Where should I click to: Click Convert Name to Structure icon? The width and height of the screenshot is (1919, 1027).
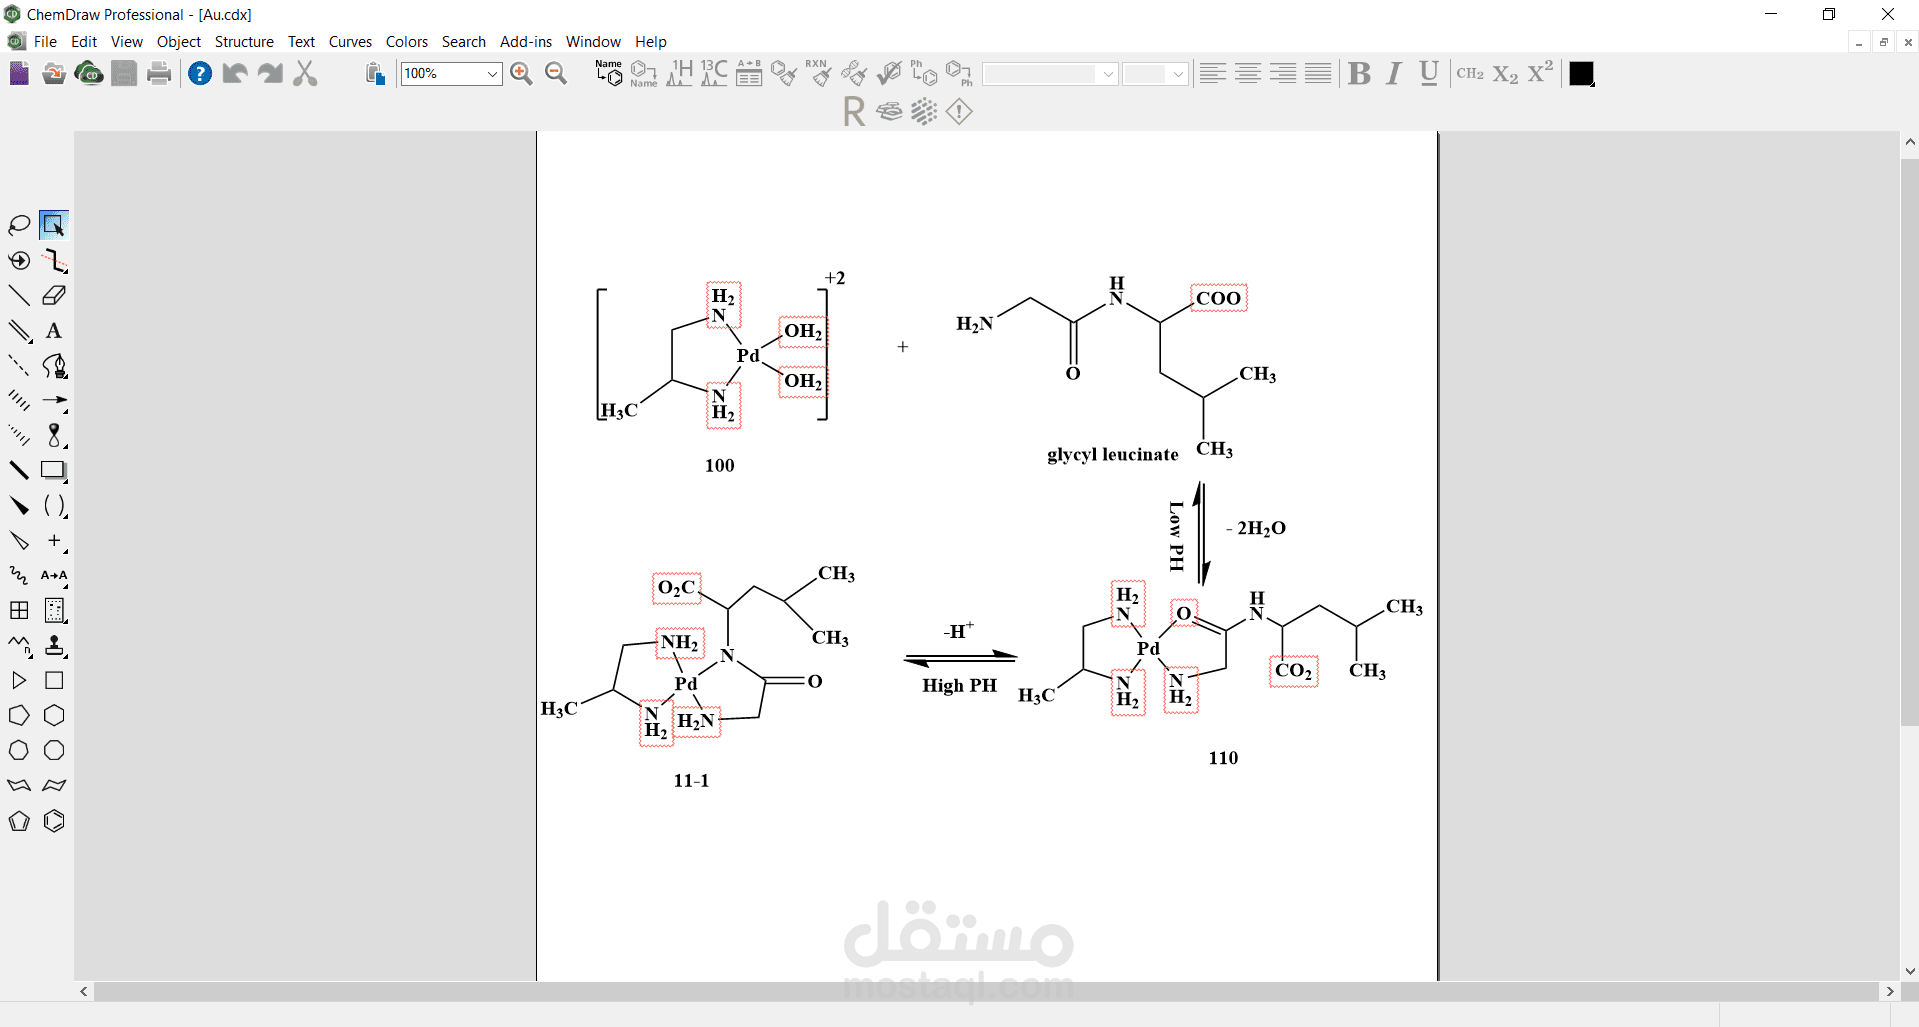[x=609, y=73]
